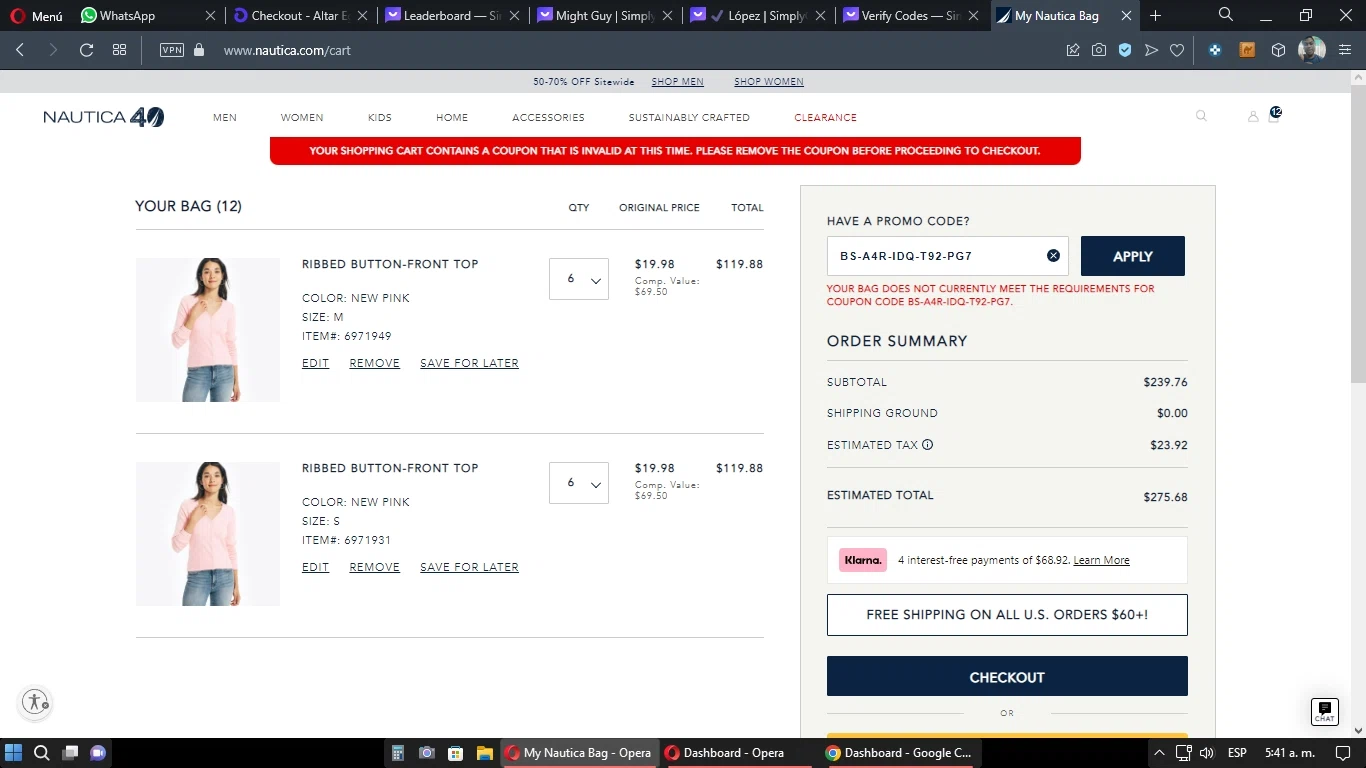Click the estimated tax info icon
This screenshot has height=768, width=1366.
[927, 445]
